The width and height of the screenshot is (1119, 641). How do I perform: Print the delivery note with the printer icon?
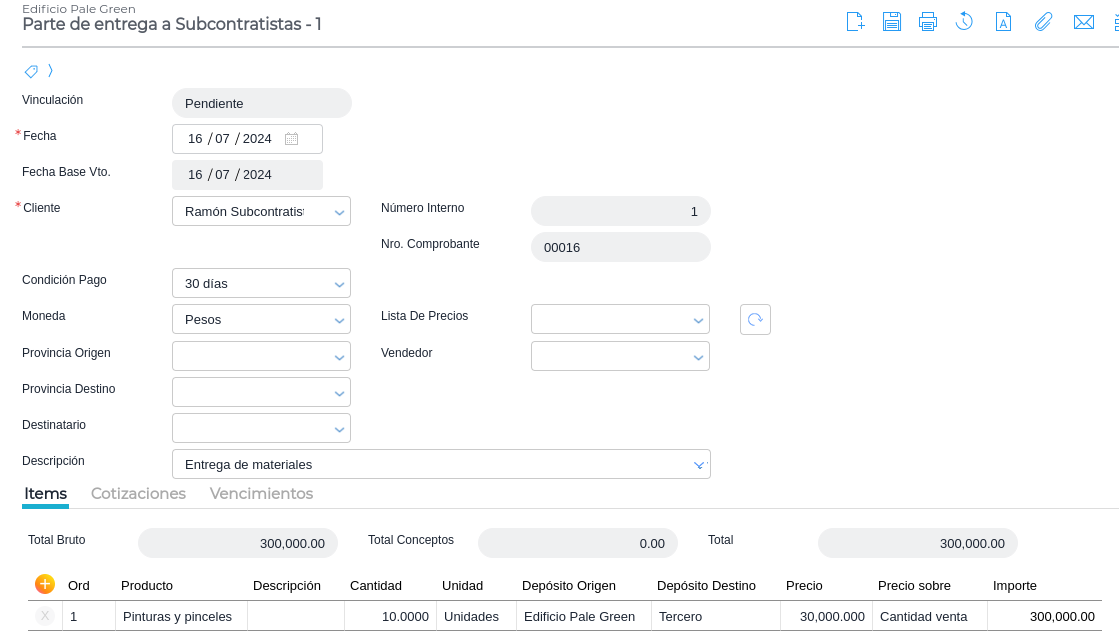pos(928,22)
